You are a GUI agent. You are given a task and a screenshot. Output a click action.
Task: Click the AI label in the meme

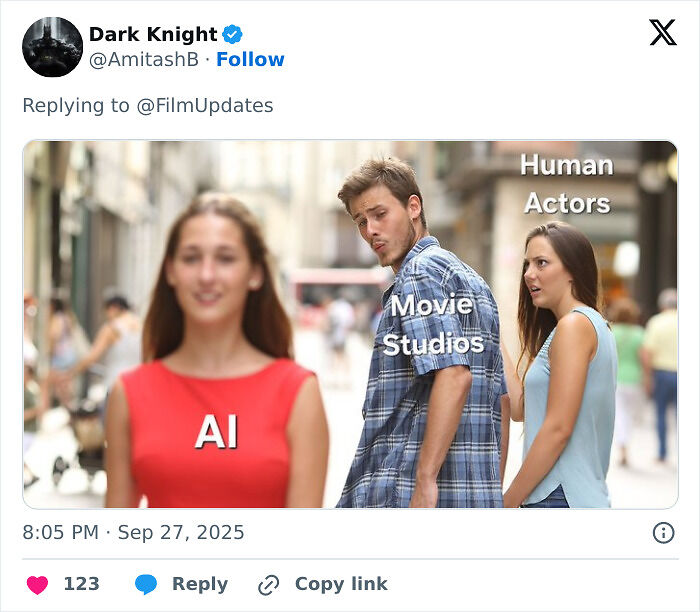[x=215, y=430]
